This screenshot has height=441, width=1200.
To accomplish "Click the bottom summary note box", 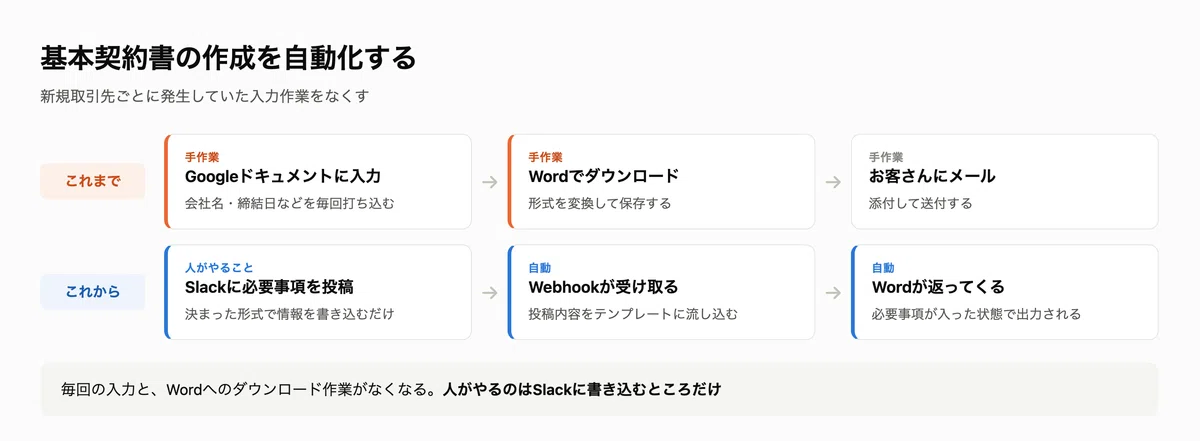I will point(599,389).
